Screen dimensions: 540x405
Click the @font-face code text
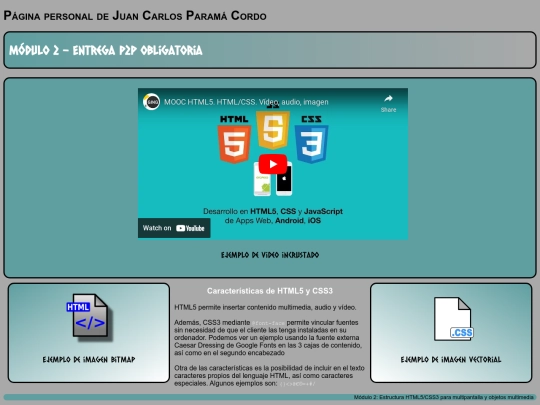268,323
